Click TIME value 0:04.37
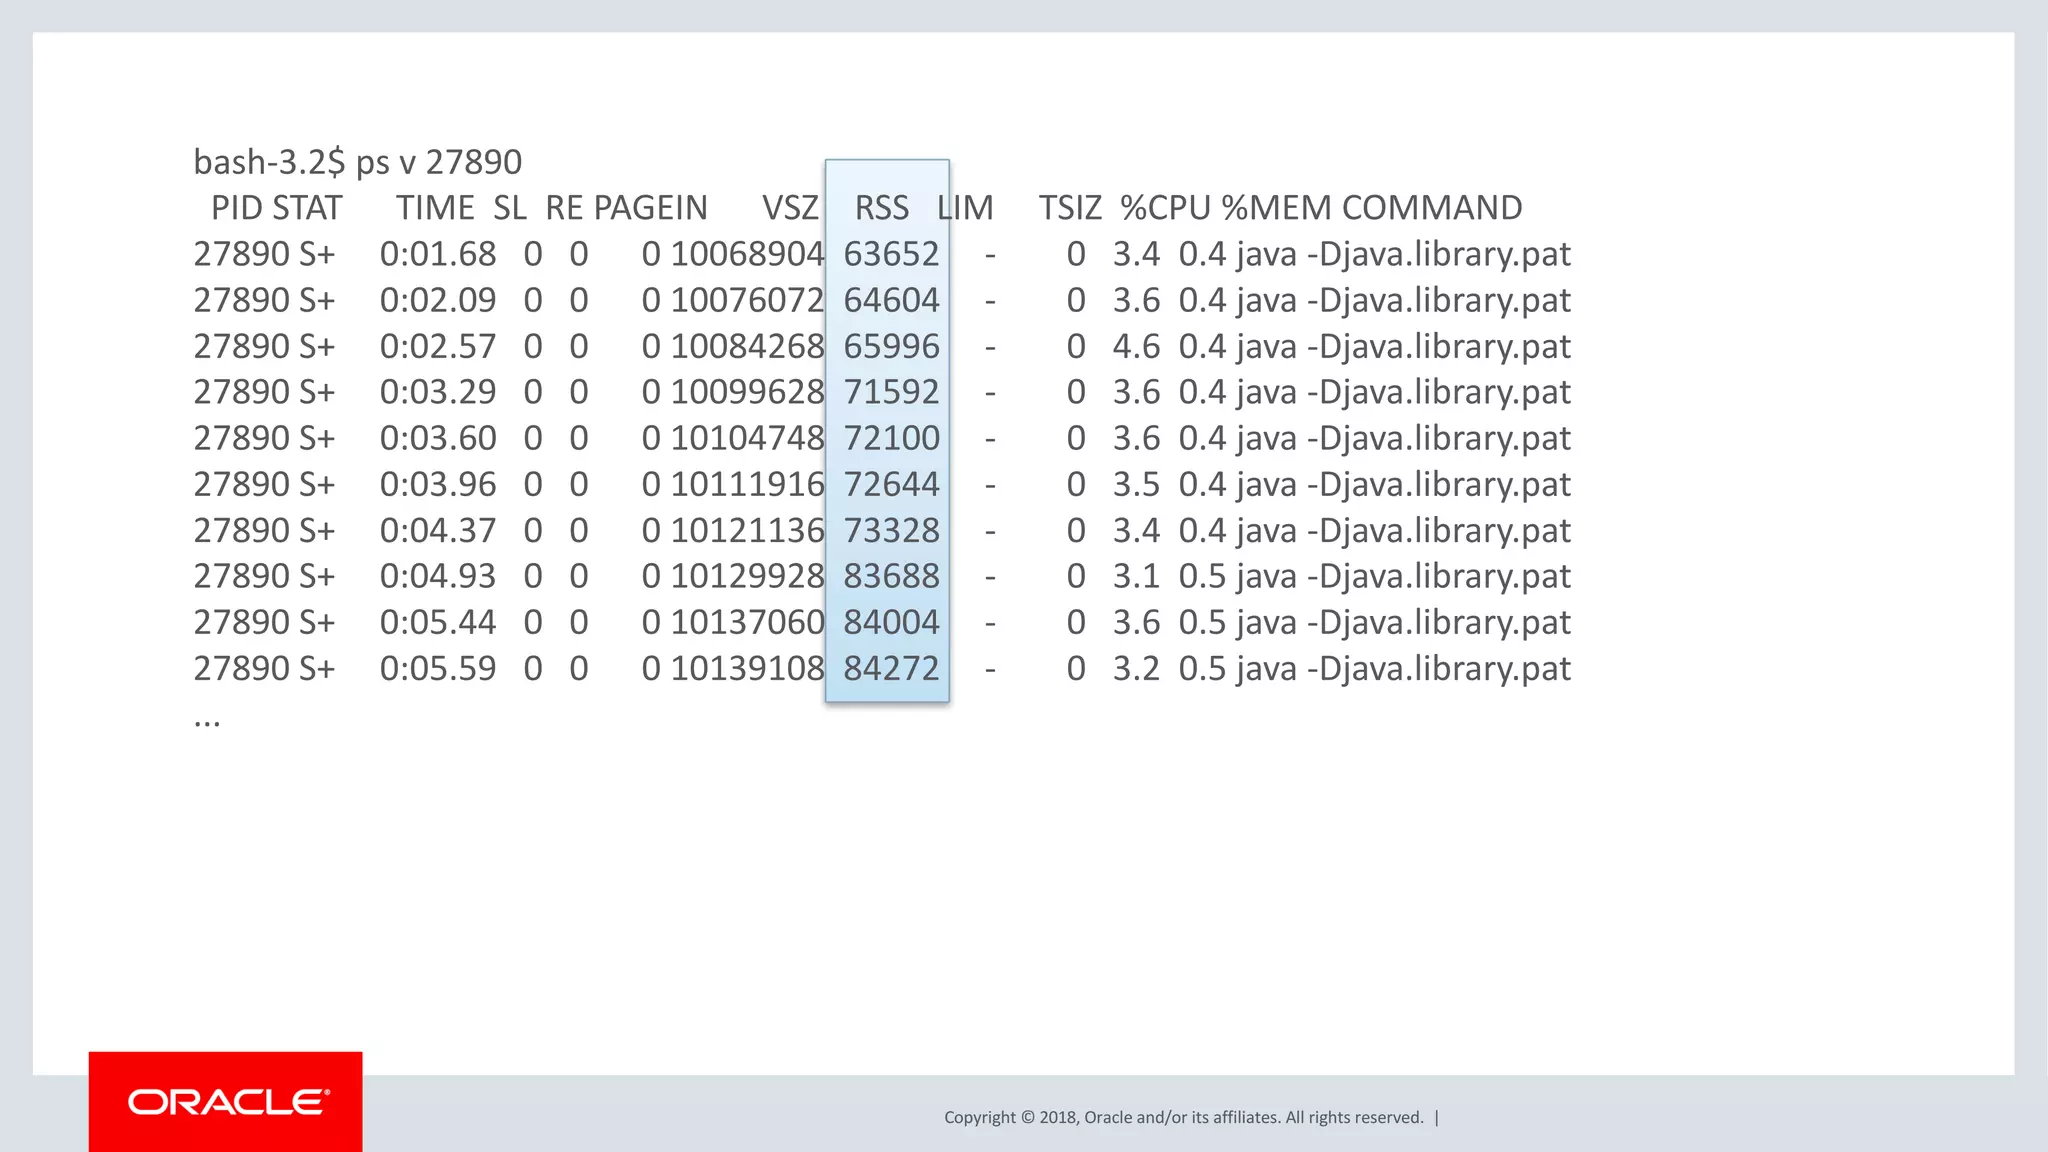This screenshot has height=1152, width=2048. pos(438,530)
